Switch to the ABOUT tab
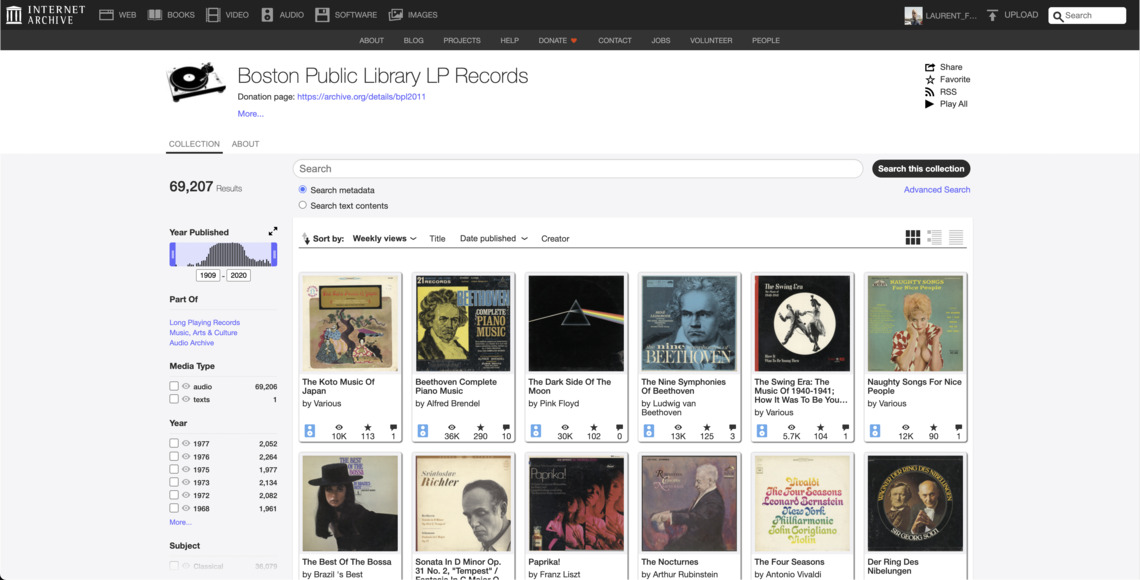Viewport: 1140px width, 580px height. pyautogui.click(x=245, y=143)
